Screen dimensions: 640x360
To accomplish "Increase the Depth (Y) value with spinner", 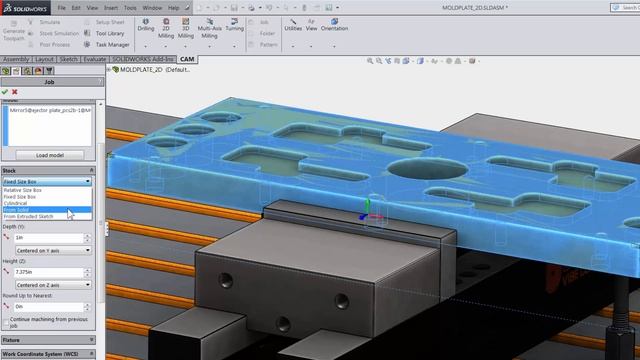I will [x=87, y=235].
